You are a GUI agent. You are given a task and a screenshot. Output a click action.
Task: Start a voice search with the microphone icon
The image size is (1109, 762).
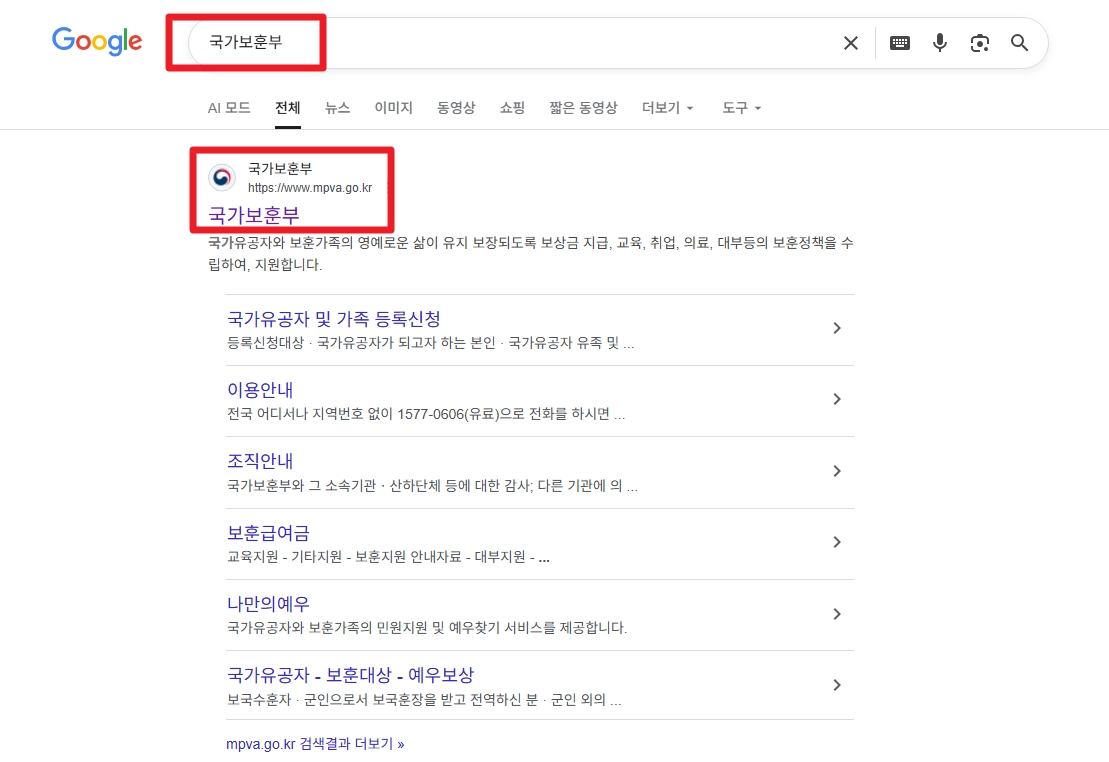[x=939, y=43]
